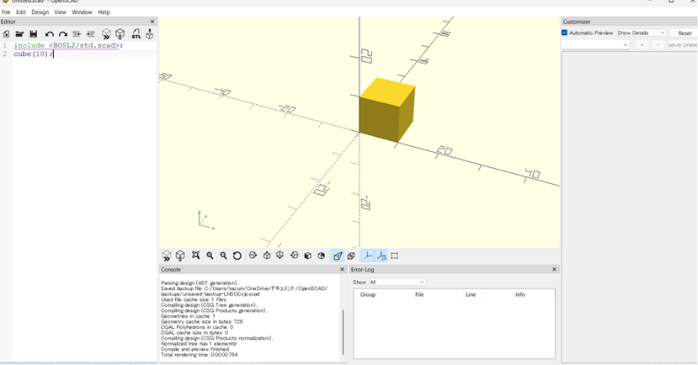Click the Render icon below the 3D viewport
The height and width of the screenshot is (365, 698).
(x=180, y=256)
